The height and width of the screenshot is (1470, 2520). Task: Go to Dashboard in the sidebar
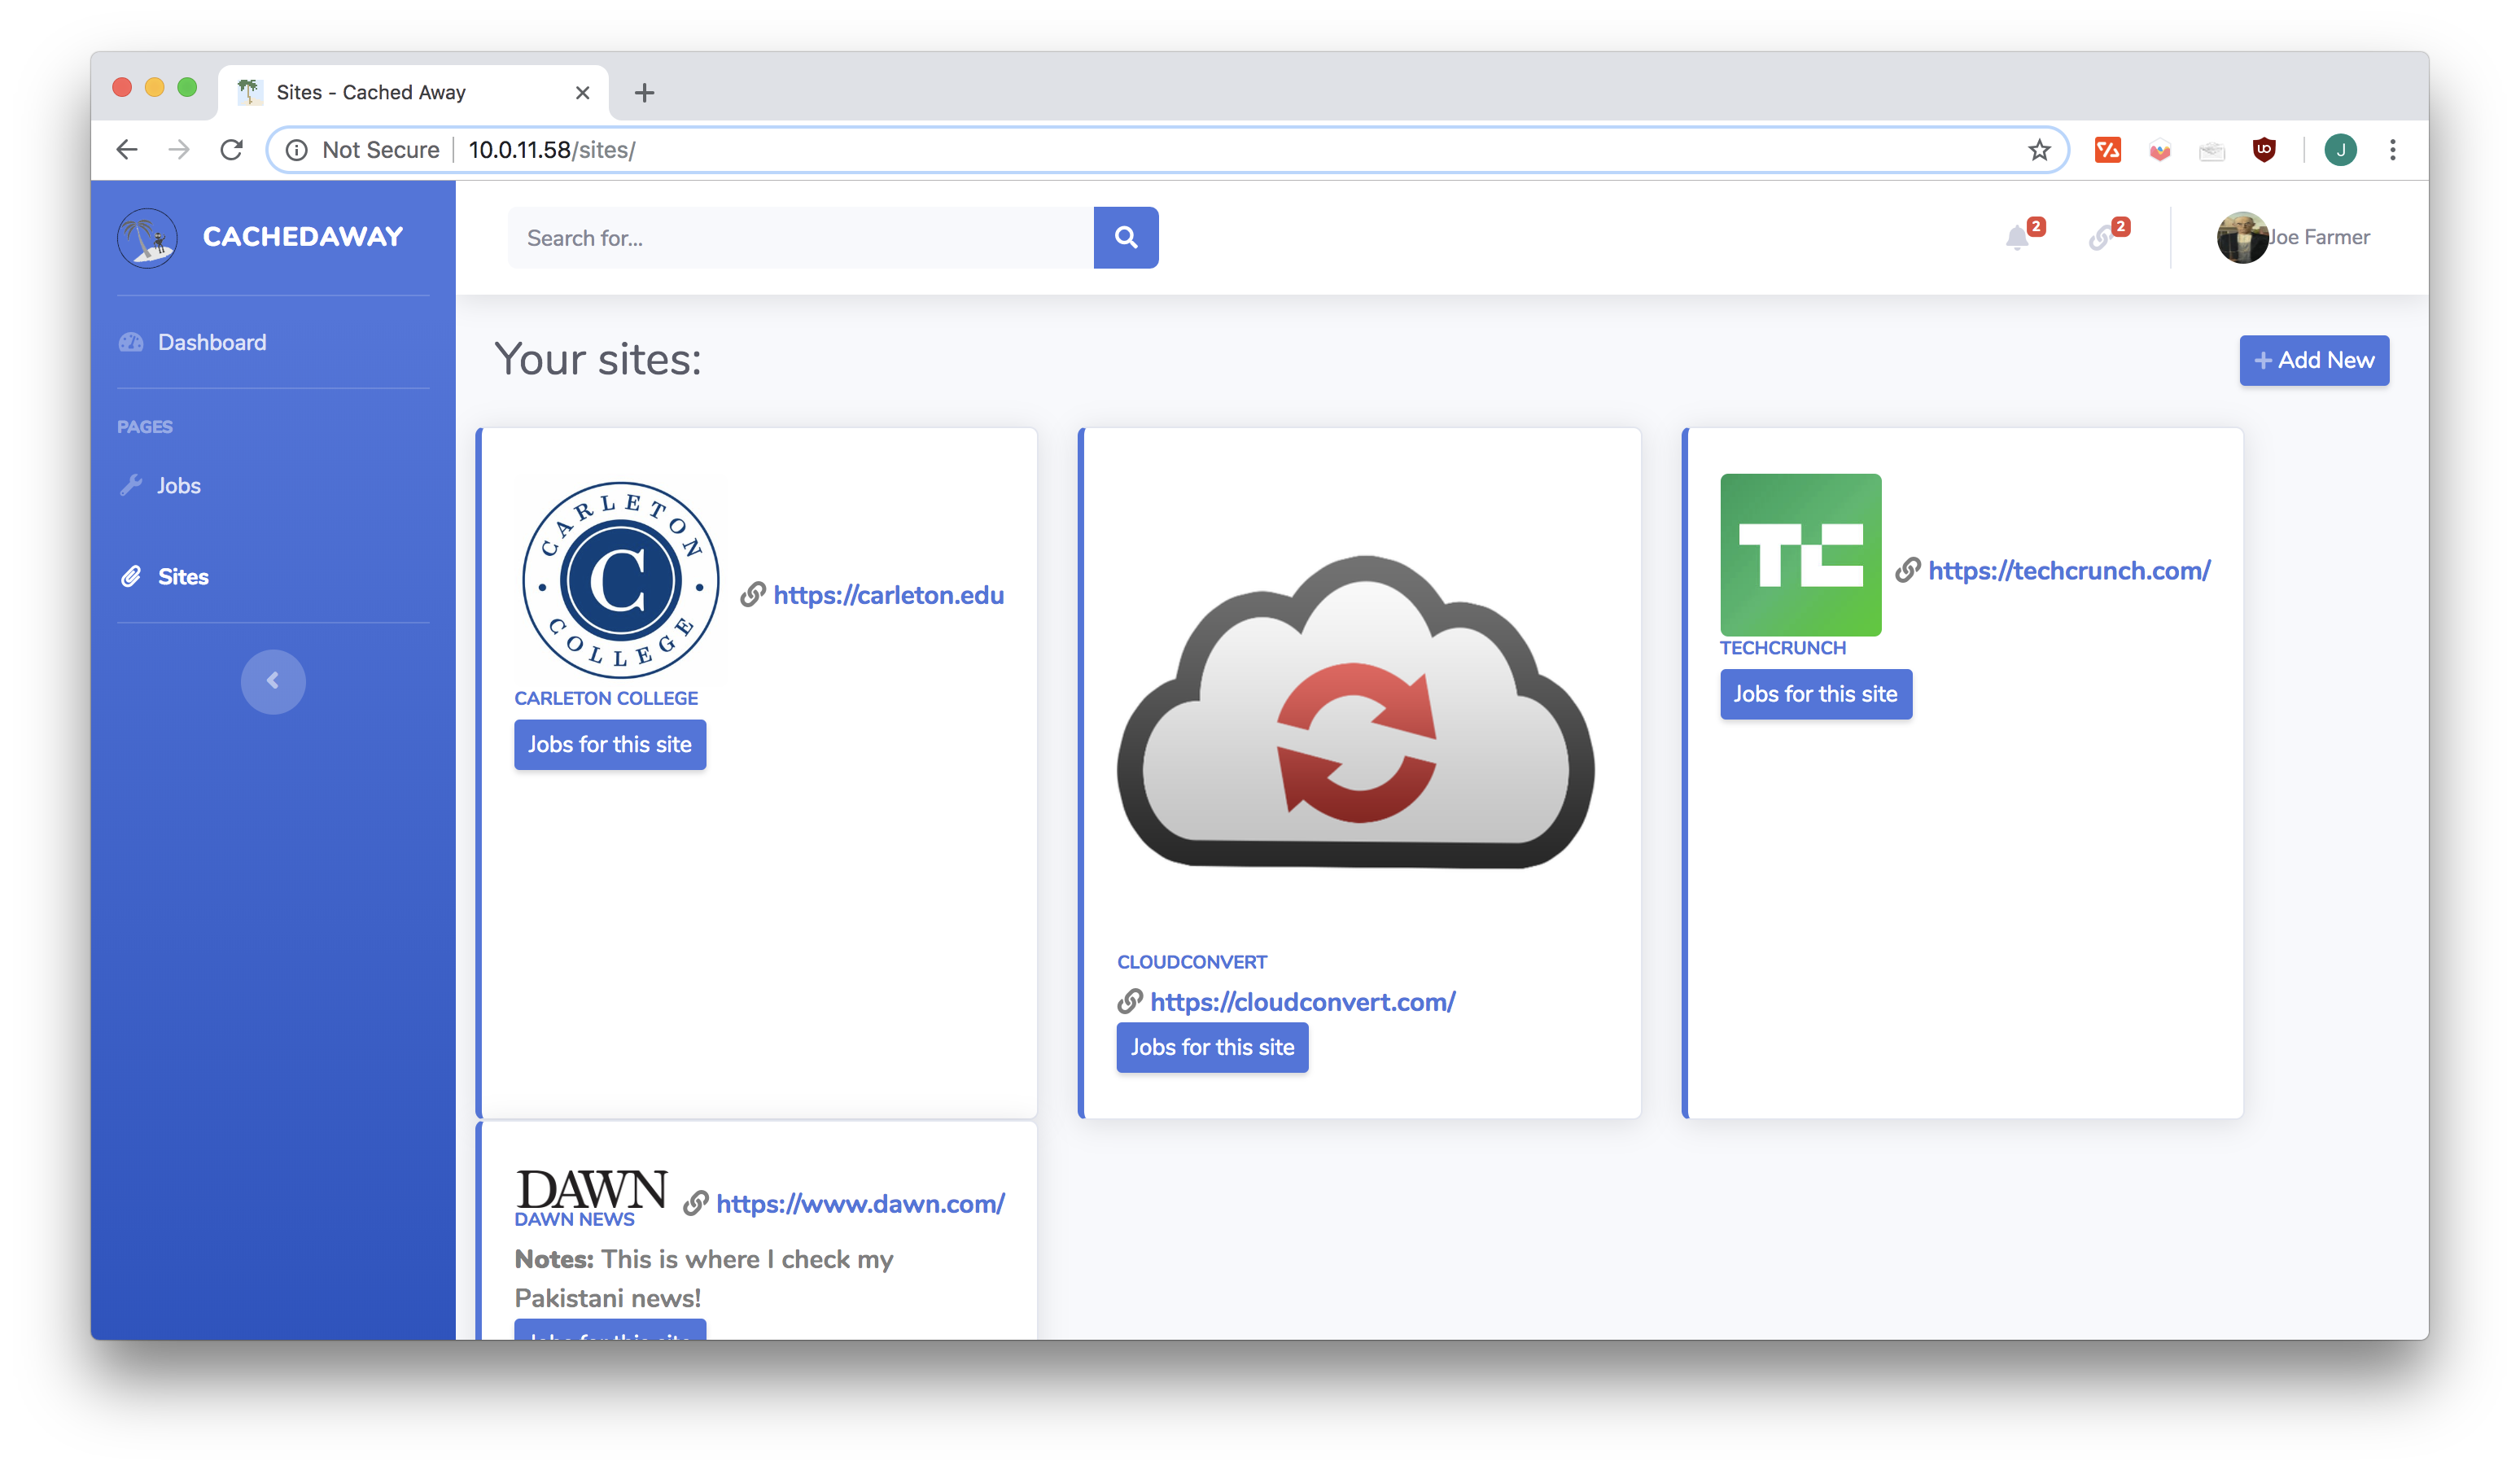pos(211,342)
